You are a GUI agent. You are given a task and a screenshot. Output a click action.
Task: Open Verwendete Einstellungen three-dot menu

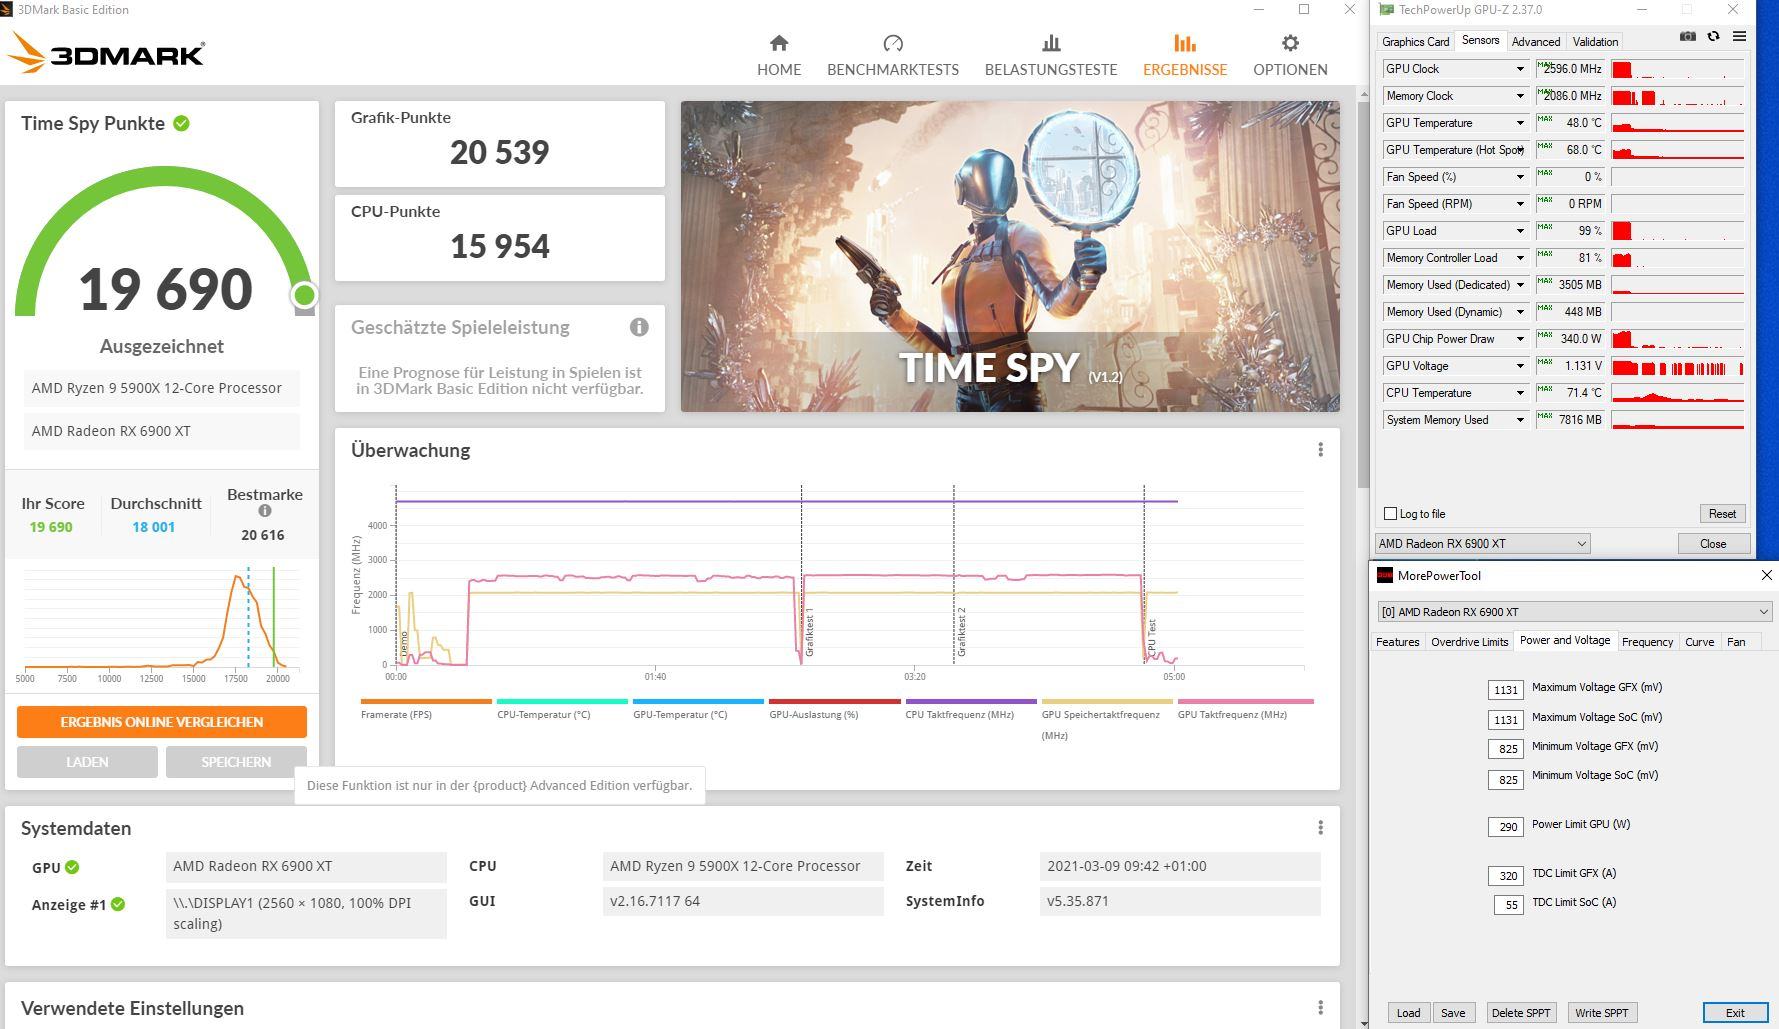tap(1320, 1008)
